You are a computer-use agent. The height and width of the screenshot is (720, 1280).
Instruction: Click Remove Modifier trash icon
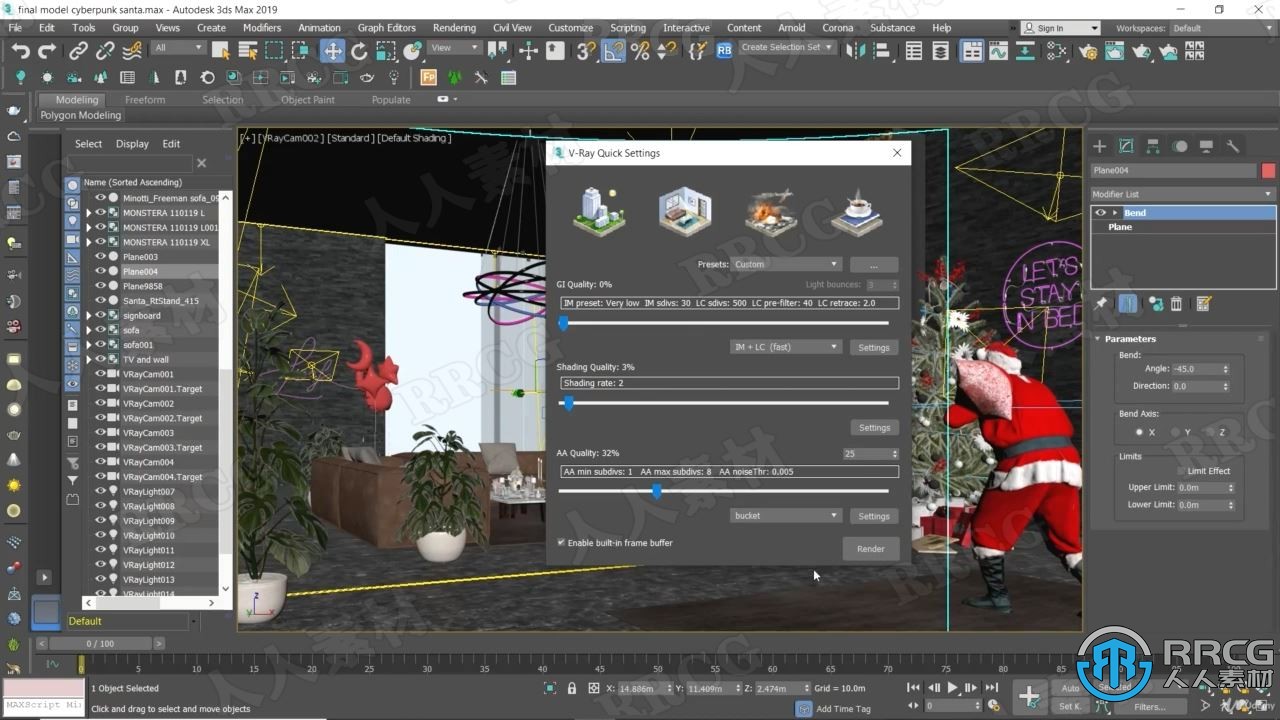point(1176,304)
